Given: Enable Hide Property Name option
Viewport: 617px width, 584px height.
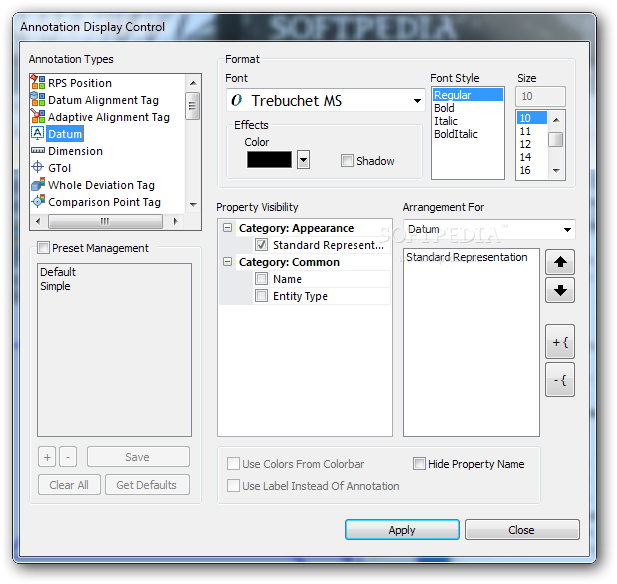Looking at the screenshot, I should (419, 464).
